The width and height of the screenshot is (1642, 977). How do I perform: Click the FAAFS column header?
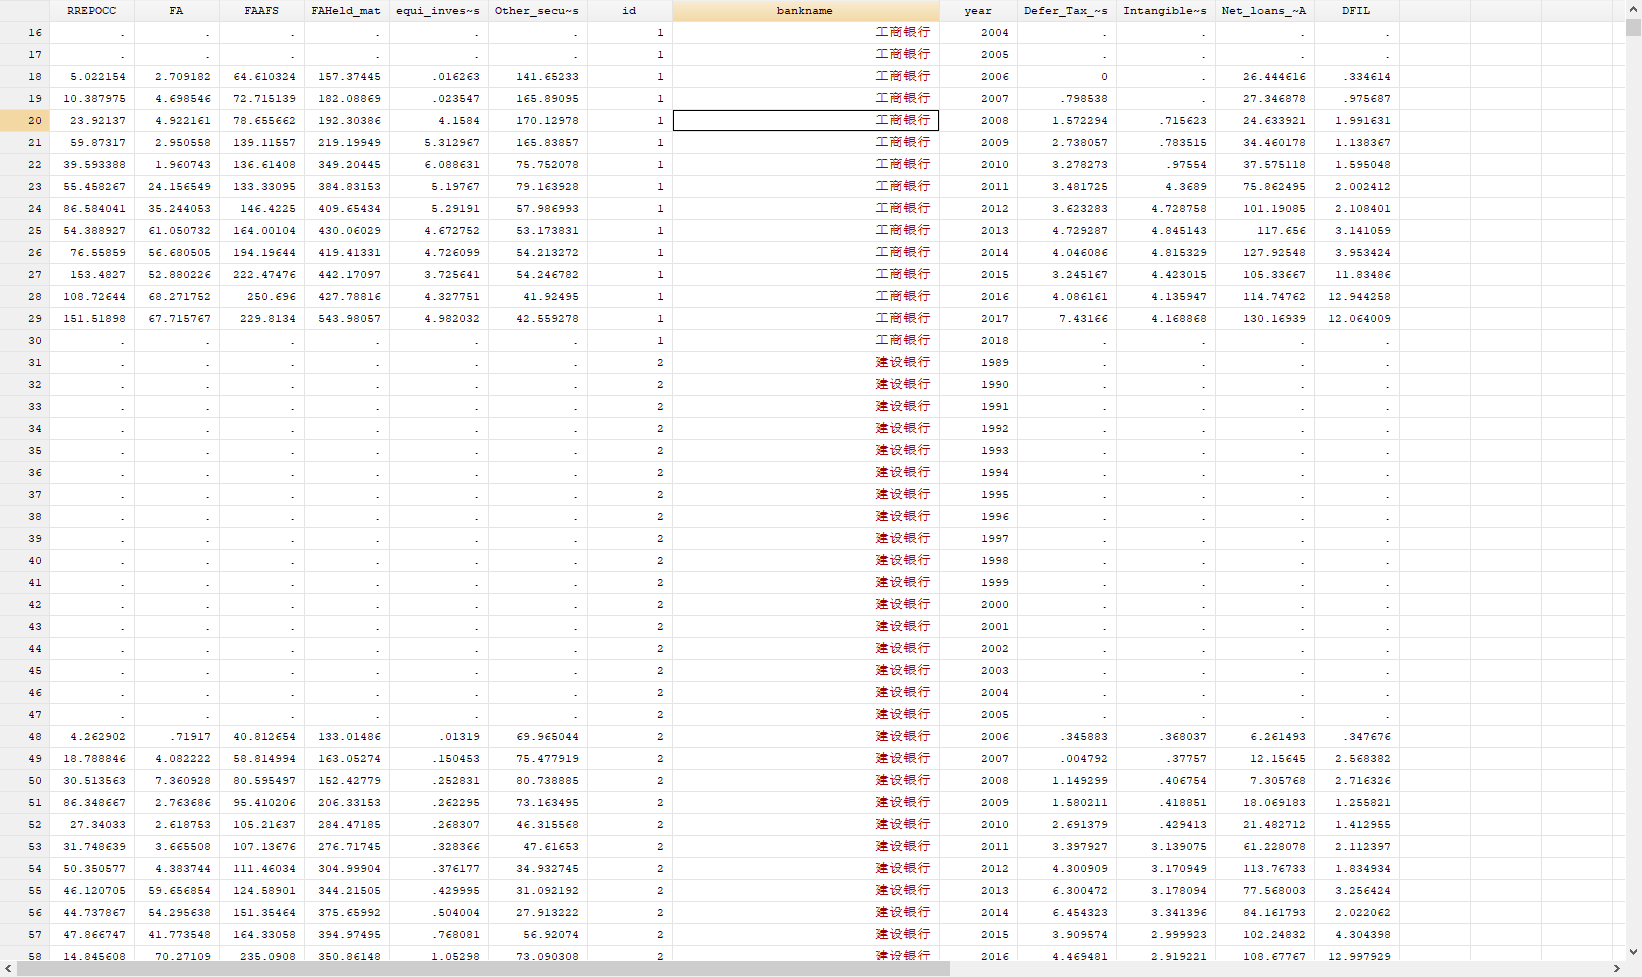click(261, 11)
